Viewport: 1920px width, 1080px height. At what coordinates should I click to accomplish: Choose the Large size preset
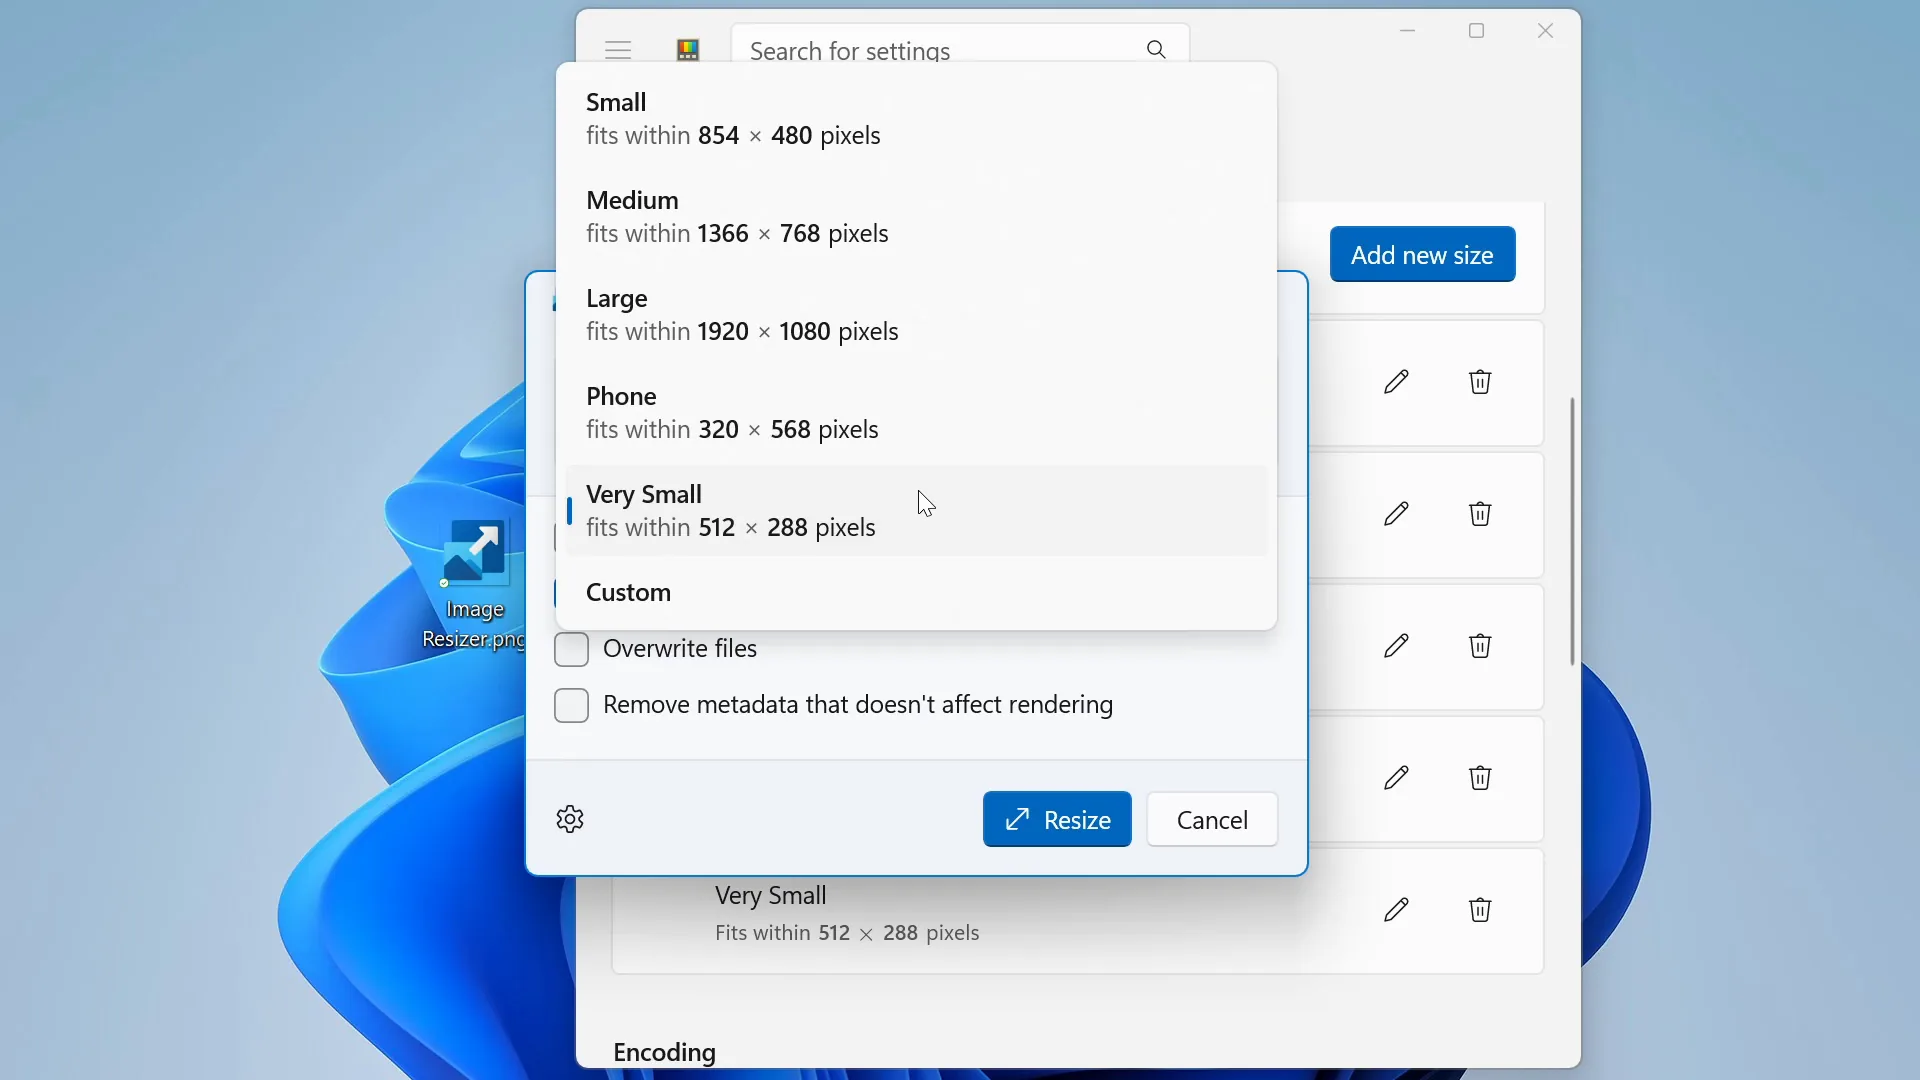tap(916, 315)
